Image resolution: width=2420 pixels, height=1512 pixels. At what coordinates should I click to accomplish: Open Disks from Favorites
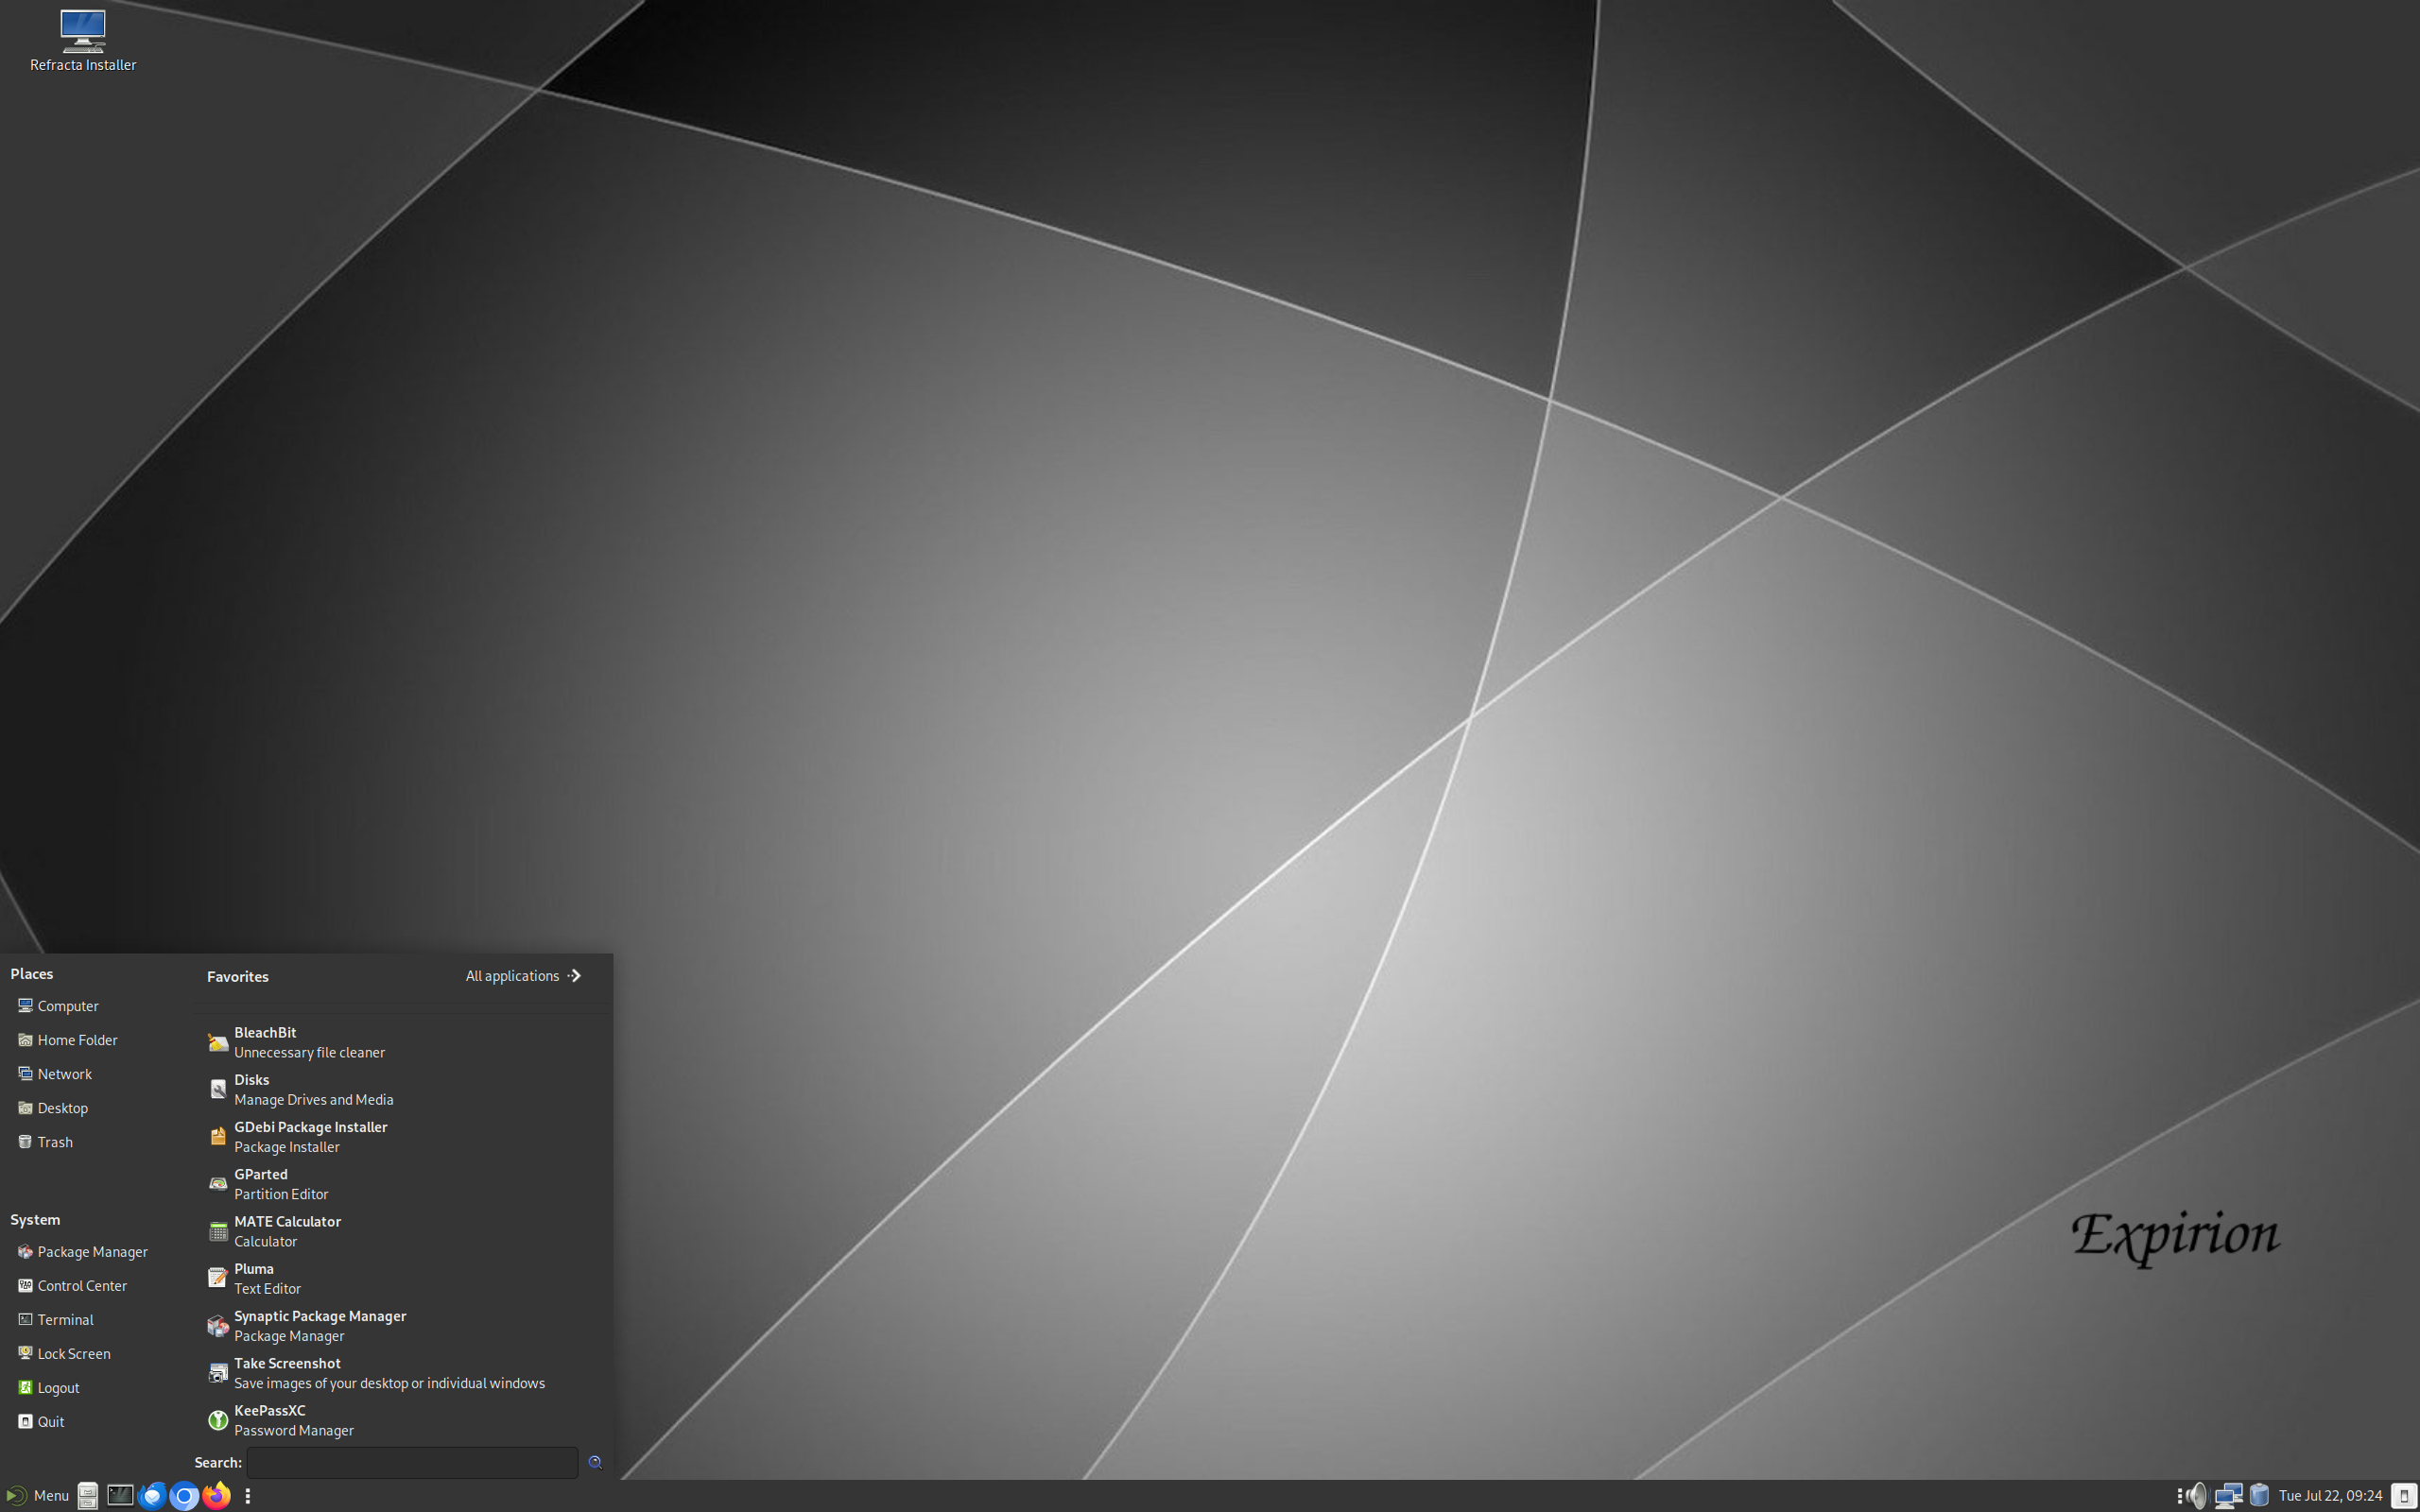tap(400, 1090)
